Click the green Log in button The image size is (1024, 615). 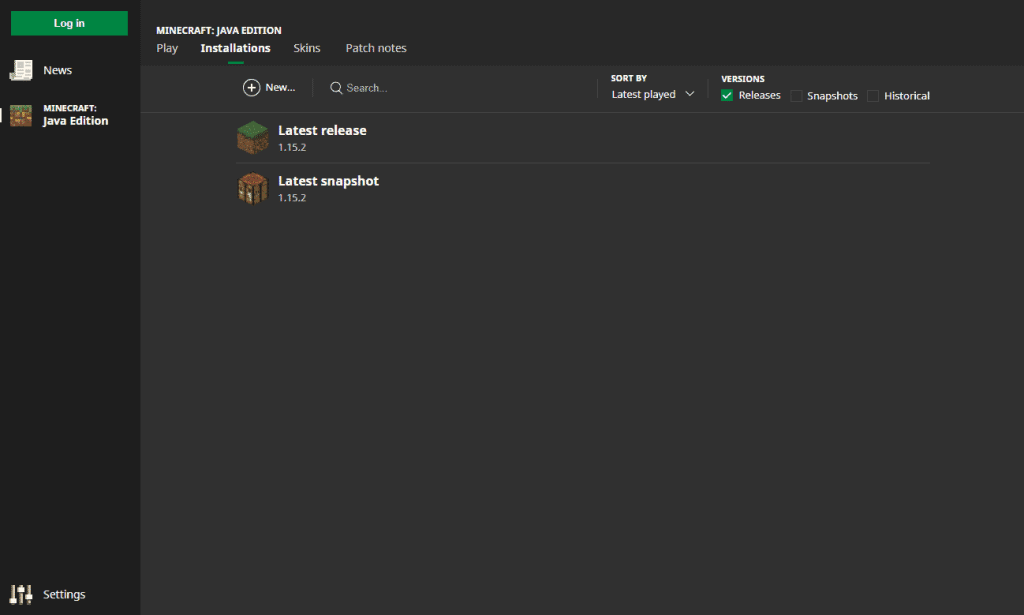69,24
